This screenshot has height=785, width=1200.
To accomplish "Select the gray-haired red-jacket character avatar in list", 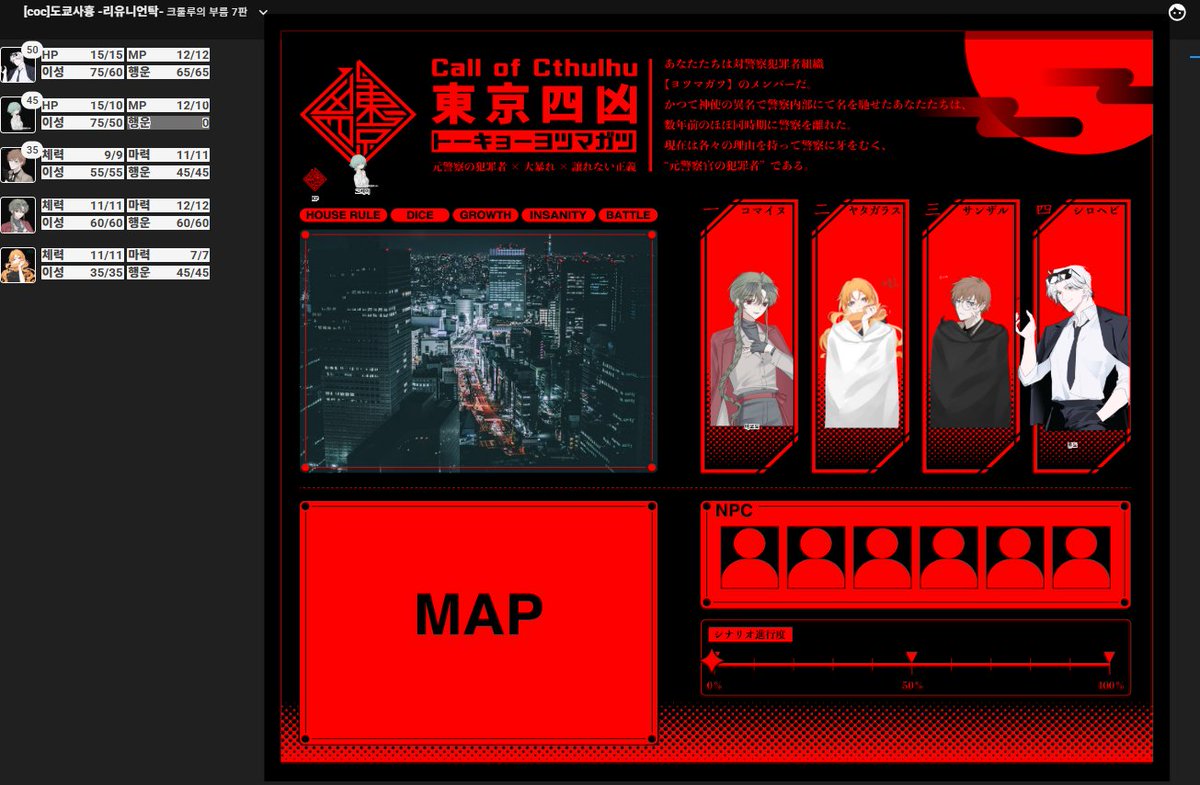I will click(x=17, y=215).
